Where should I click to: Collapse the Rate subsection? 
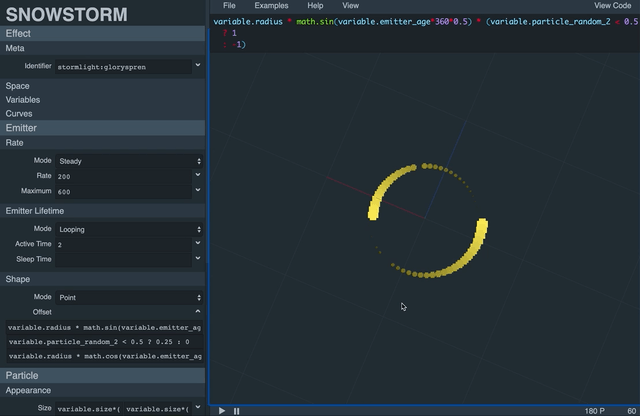click(x=102, y=143)
